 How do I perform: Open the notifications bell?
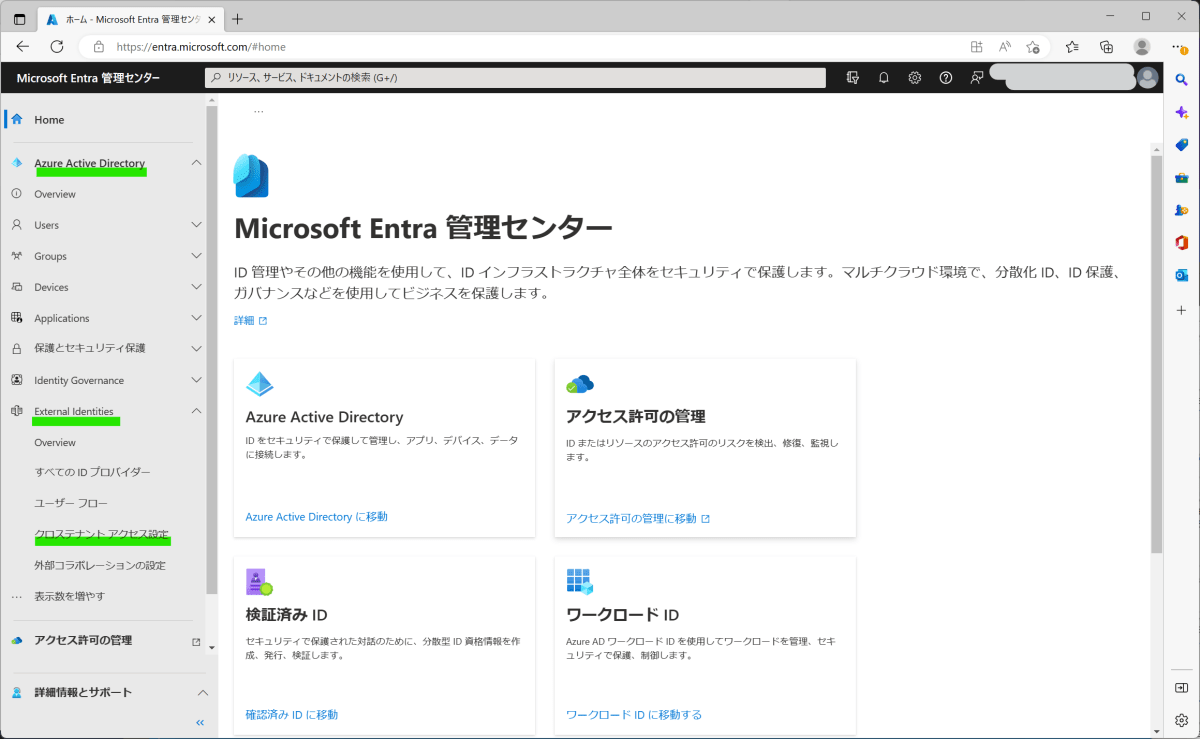(884, 78)
